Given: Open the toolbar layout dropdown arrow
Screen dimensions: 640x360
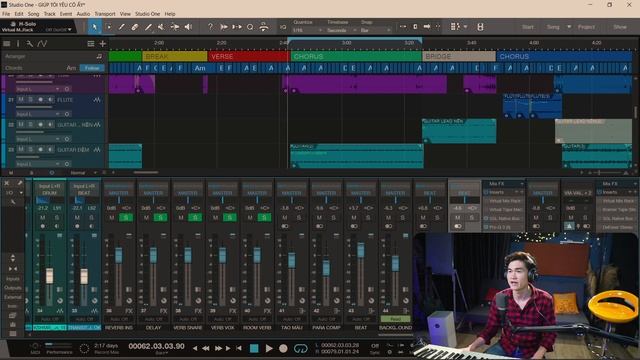Looking at the screenshot, I should pos(465,27).
